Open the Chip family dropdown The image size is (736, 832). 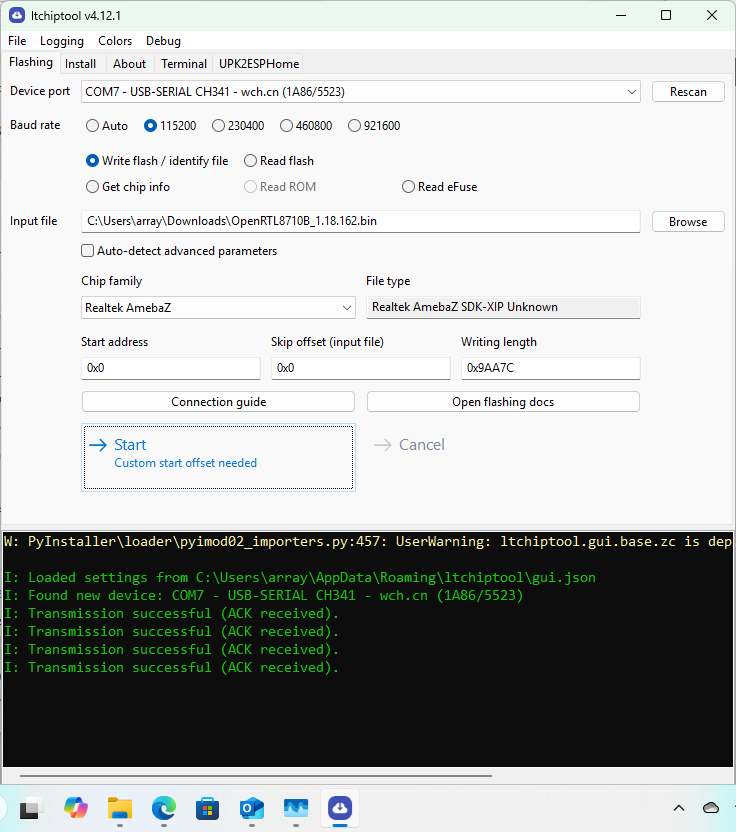[x=218, y=308]
